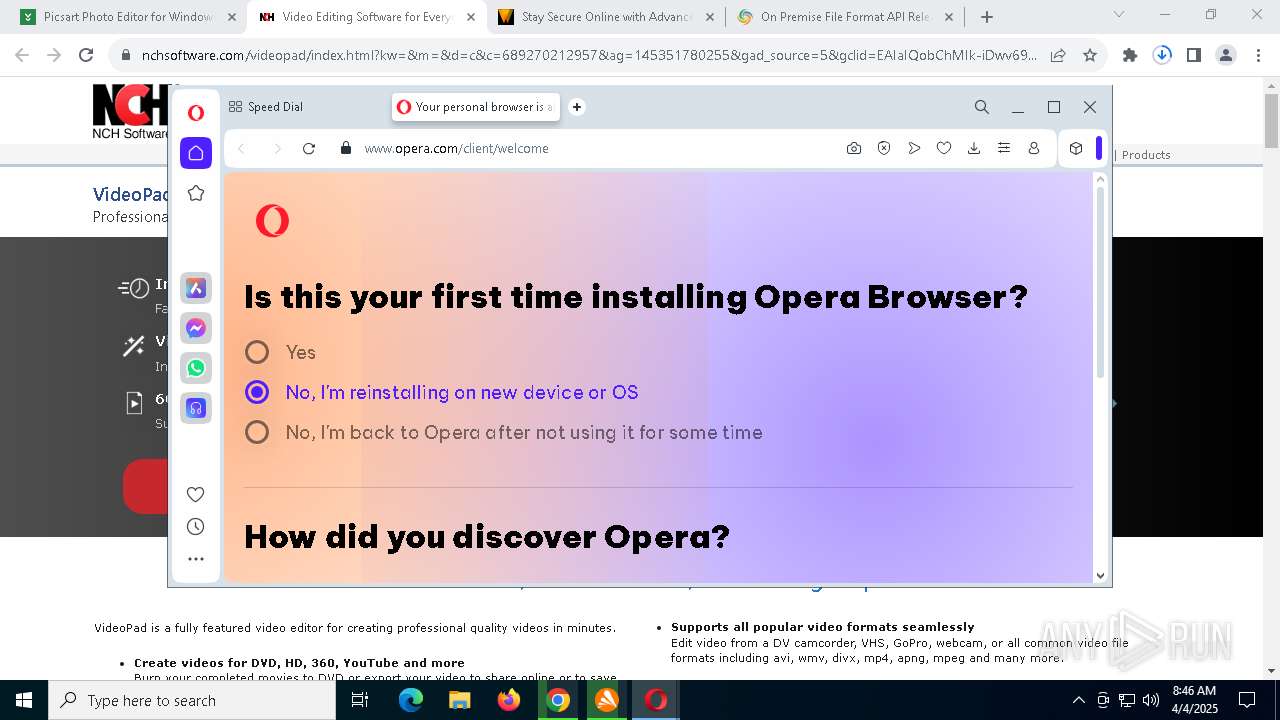Select No, I'm reinstalling on new device
This screenshot has width=1280, height=720.
(257, 392)
